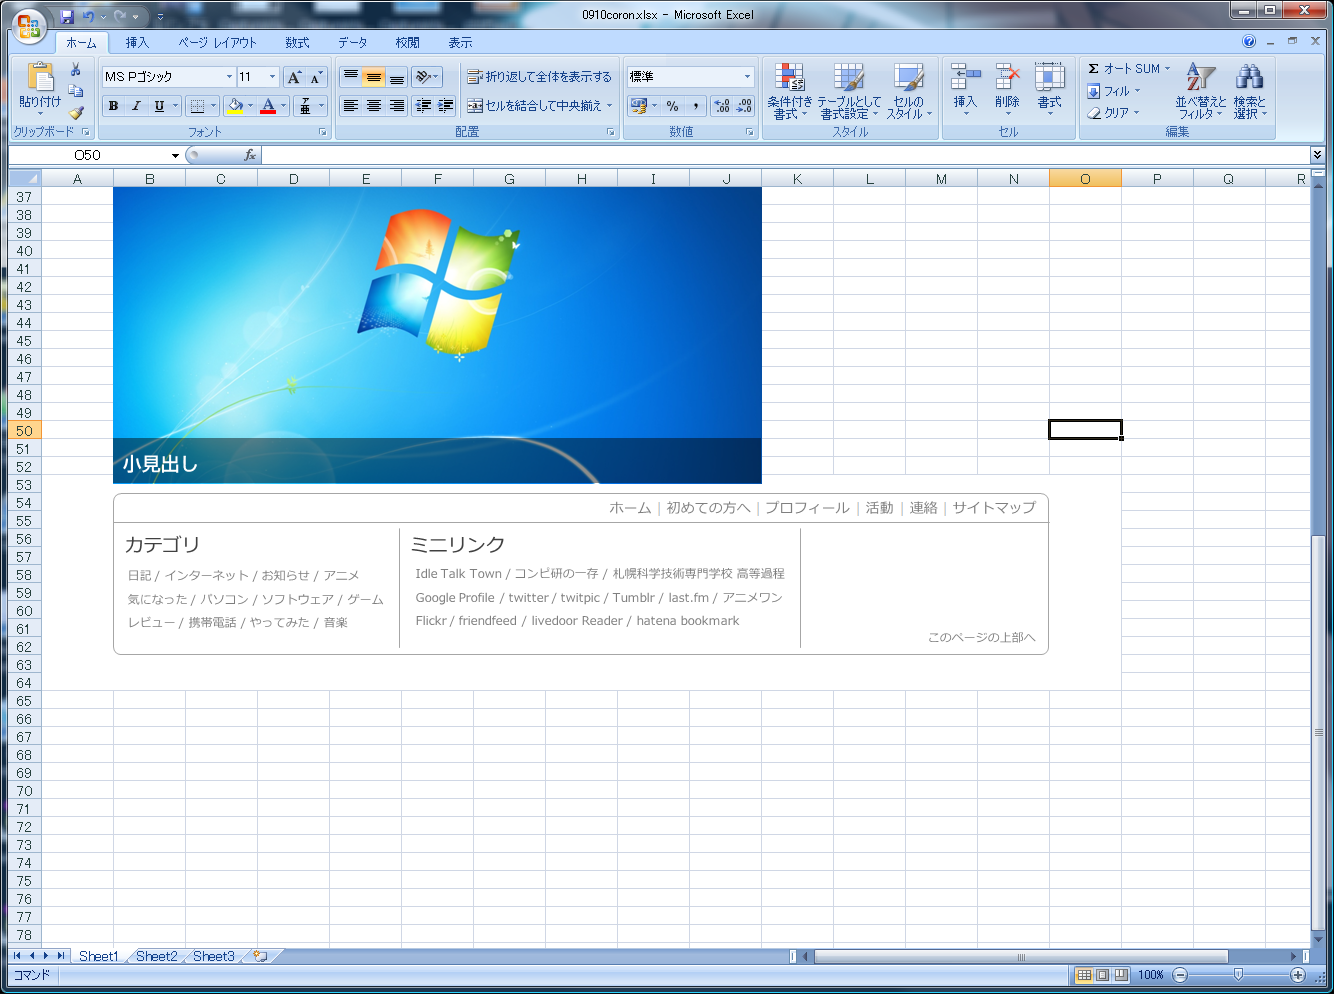Open the データ ribbon tab
1334x994 pixels.
tap(352, 43)
